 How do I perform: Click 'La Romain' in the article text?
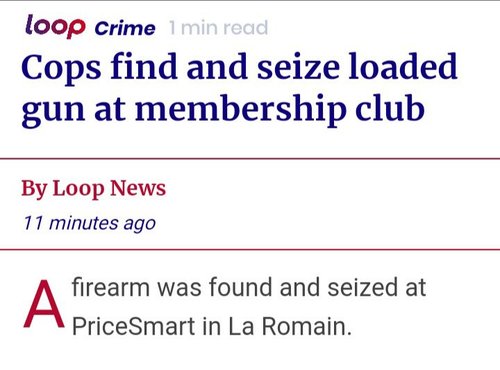pyautogui.click(x=290, y=326)
